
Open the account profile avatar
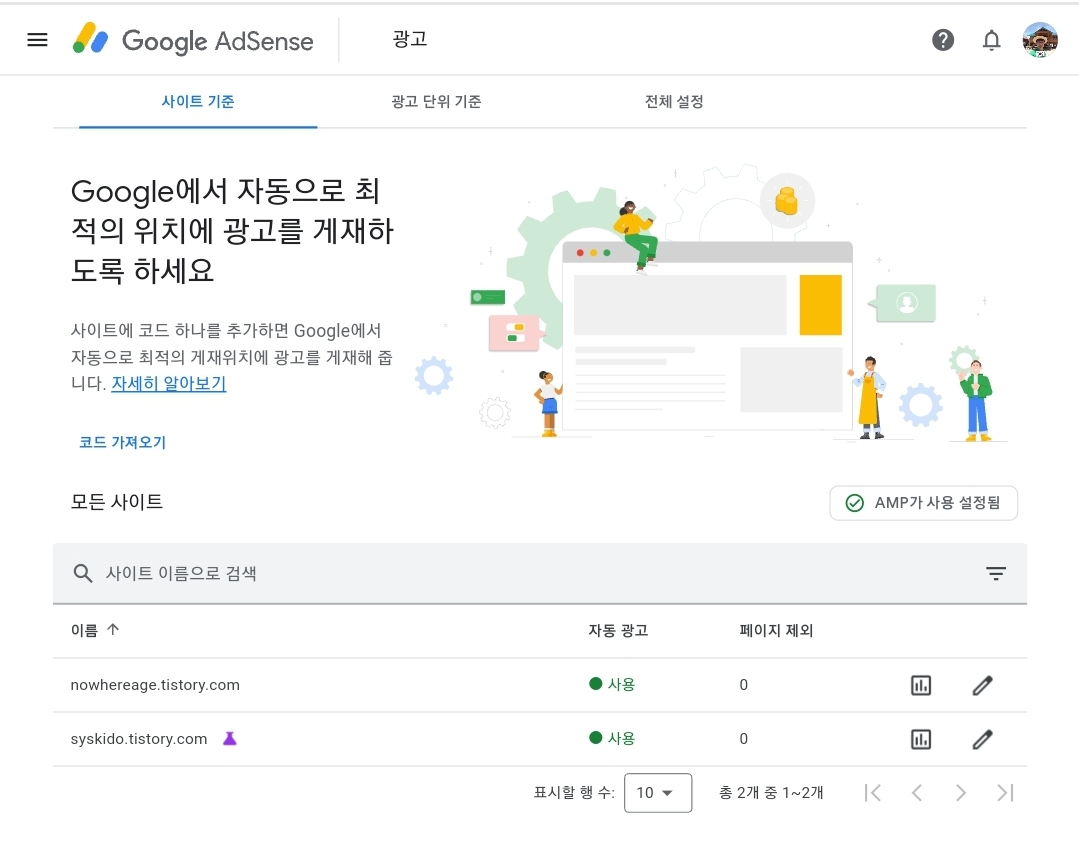pos(1040,40)
